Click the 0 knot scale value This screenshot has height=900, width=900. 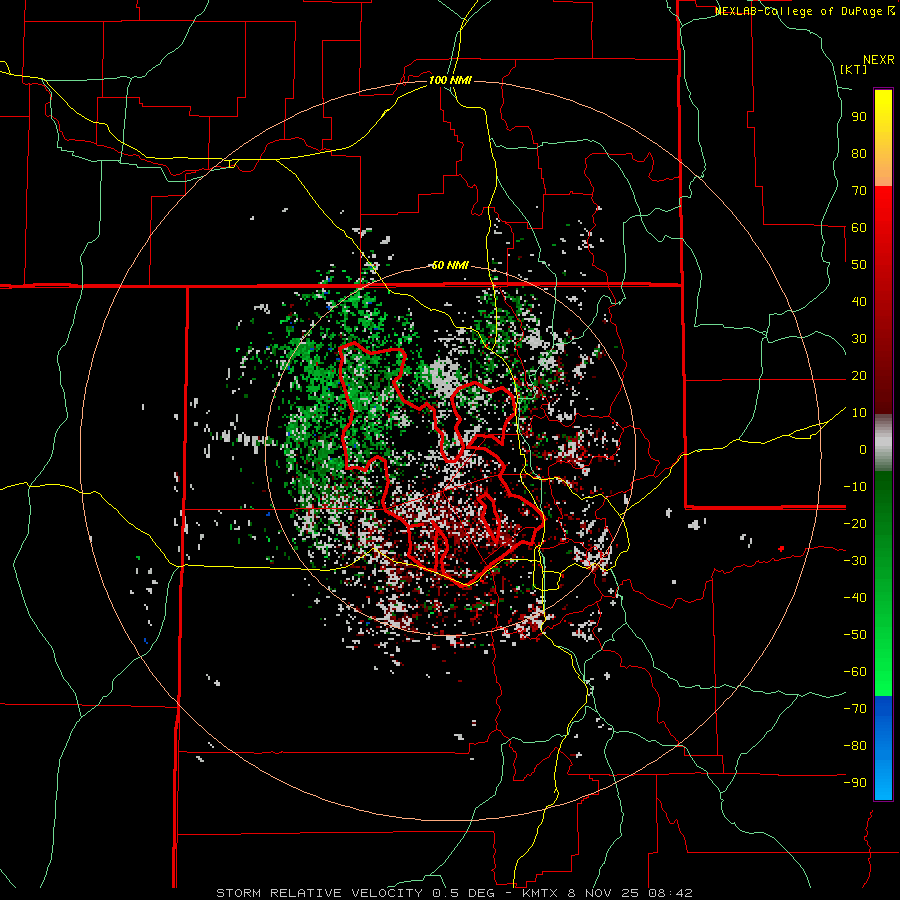[863, 450]
